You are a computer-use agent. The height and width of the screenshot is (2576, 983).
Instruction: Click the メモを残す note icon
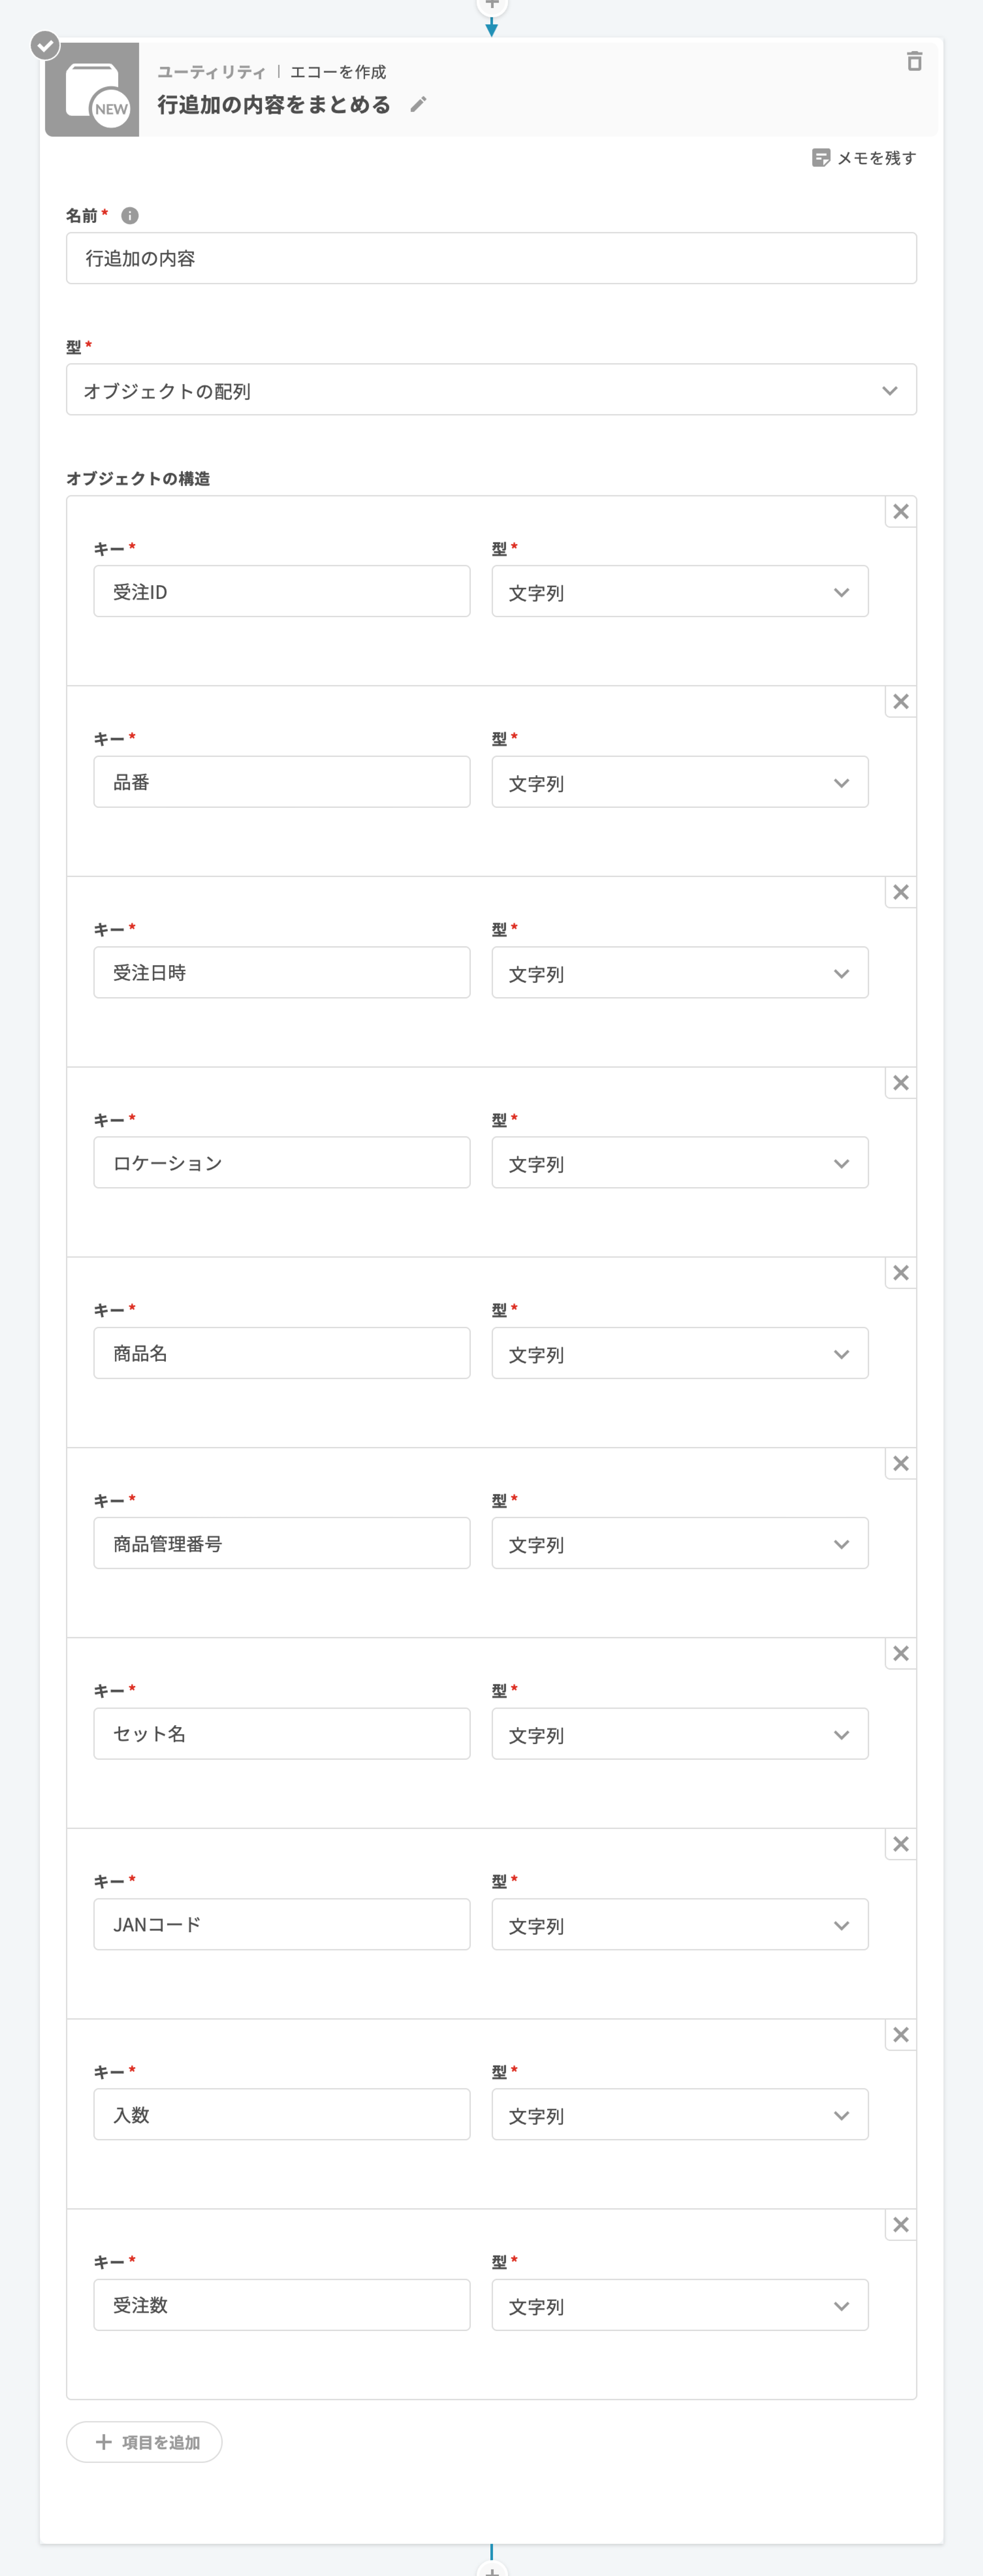click(820, 158)
